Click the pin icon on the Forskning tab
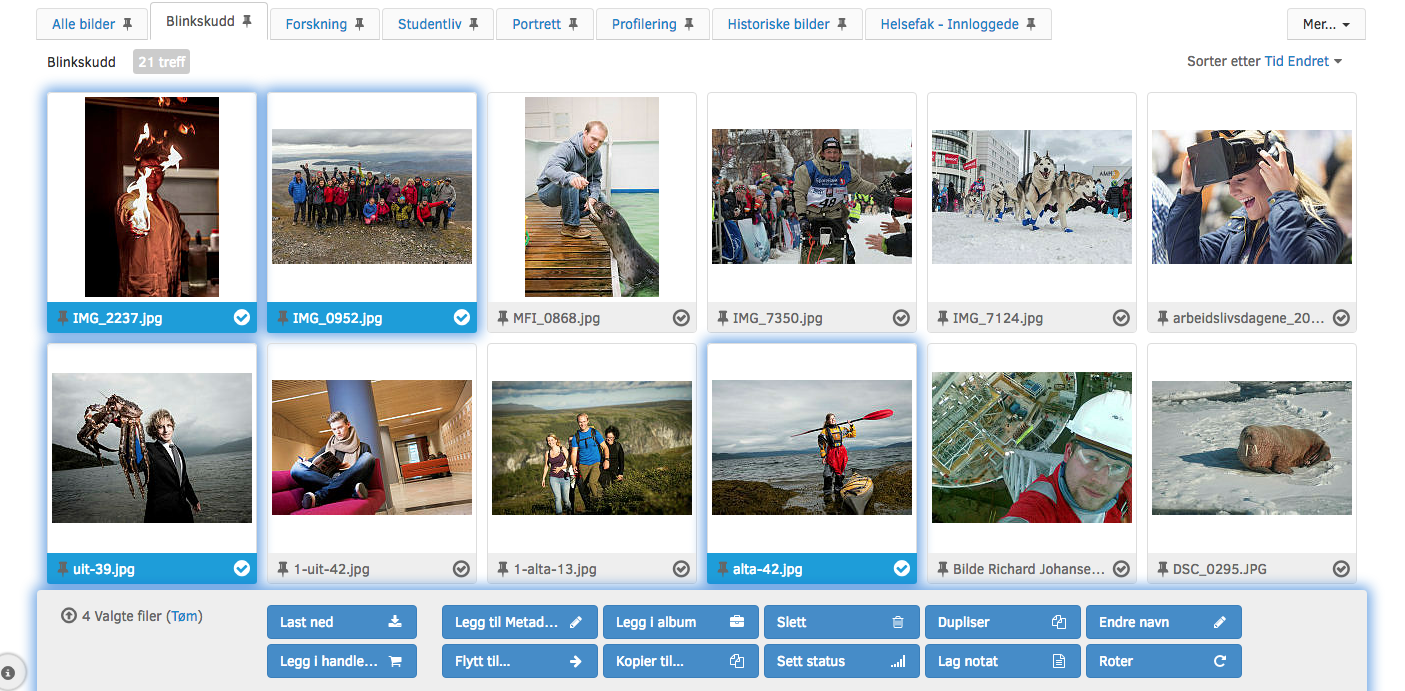 [x=359, y=24]
